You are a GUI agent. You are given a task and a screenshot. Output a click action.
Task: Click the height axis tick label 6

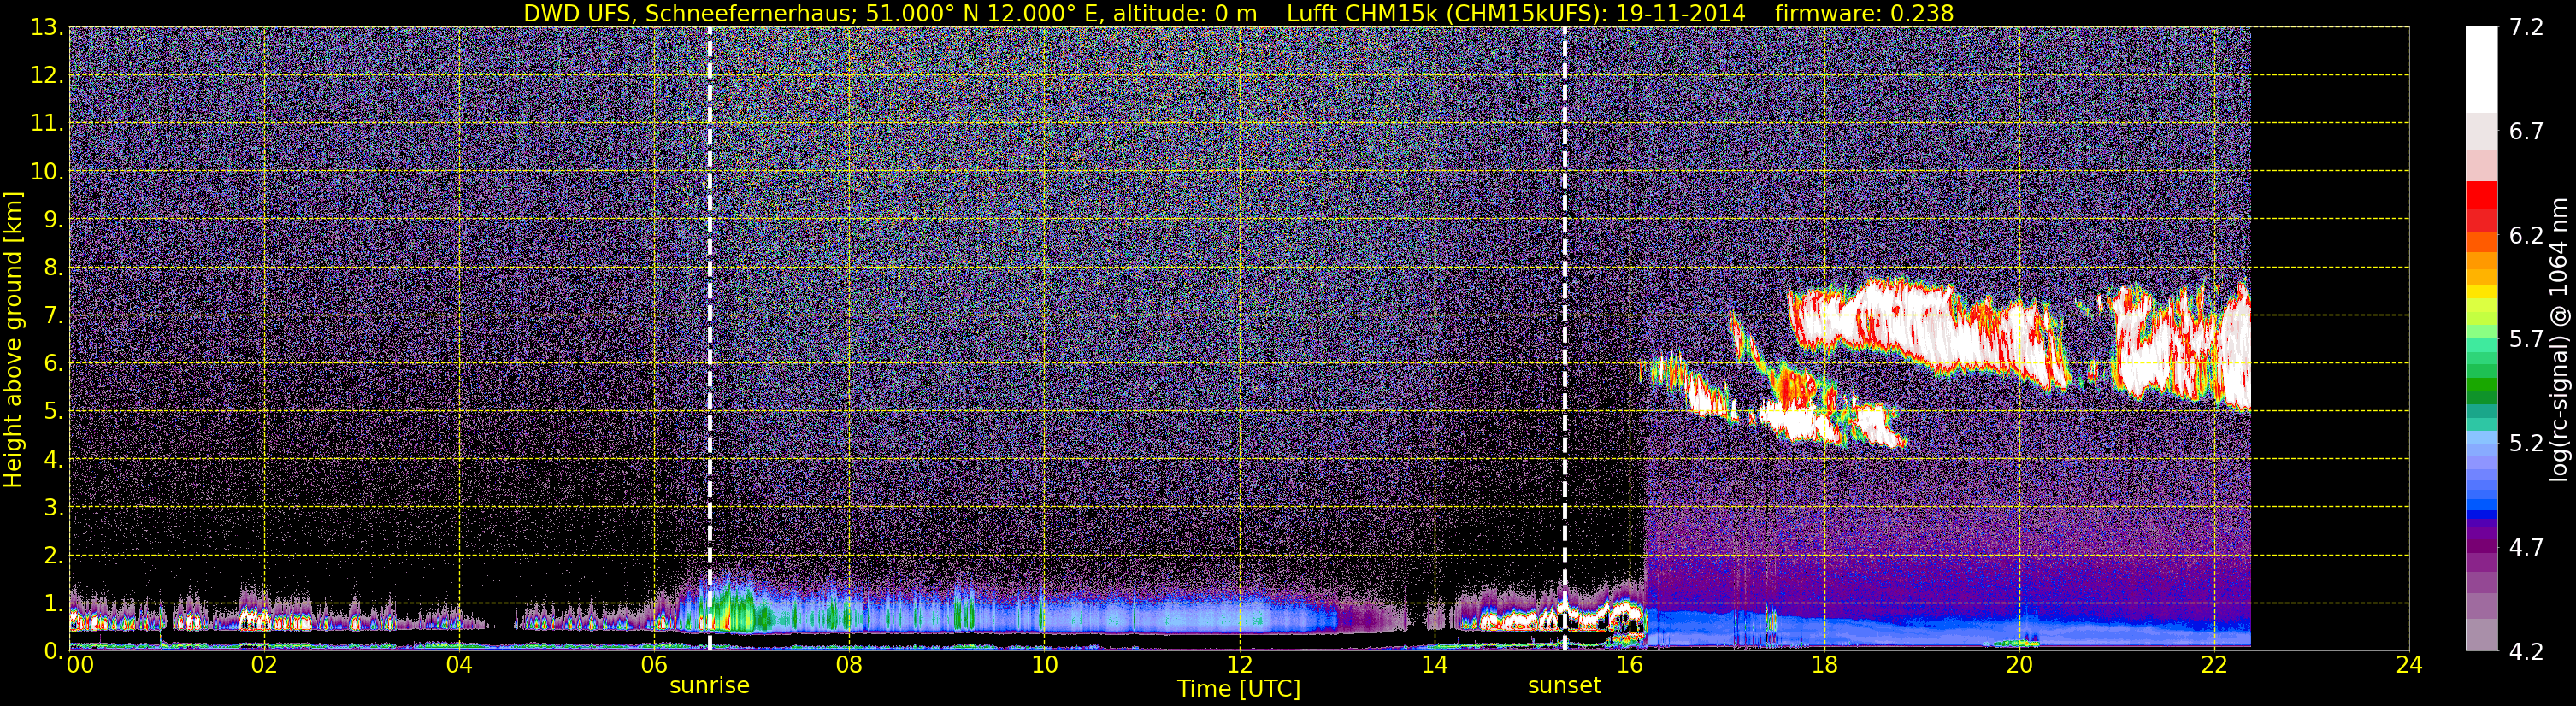[53, 364]
